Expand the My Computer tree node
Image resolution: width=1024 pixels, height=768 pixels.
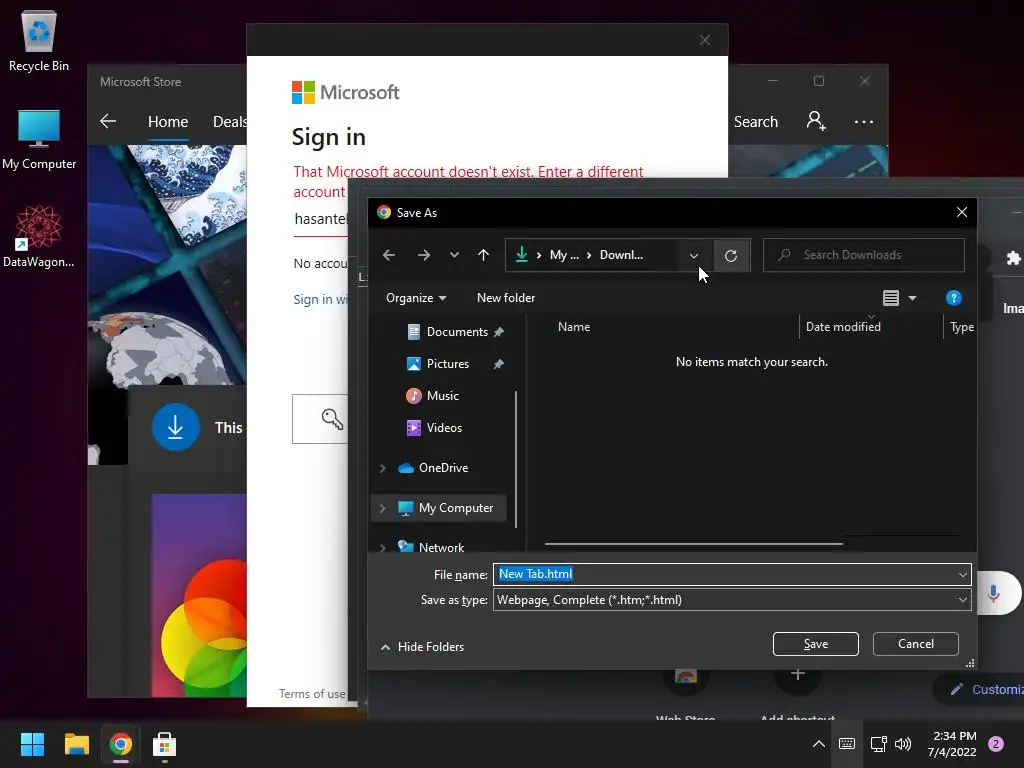click(383, 508)
